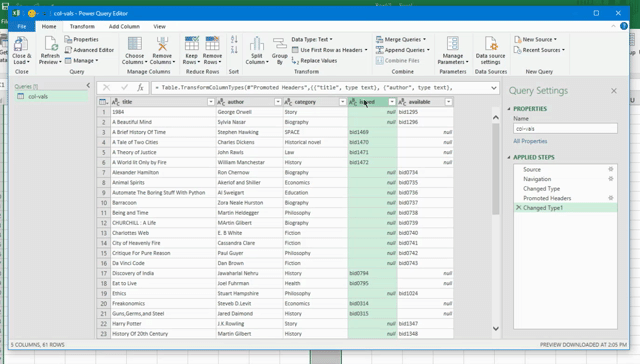
Task: Click the Keep Rows icon
Action: [191, 50]
